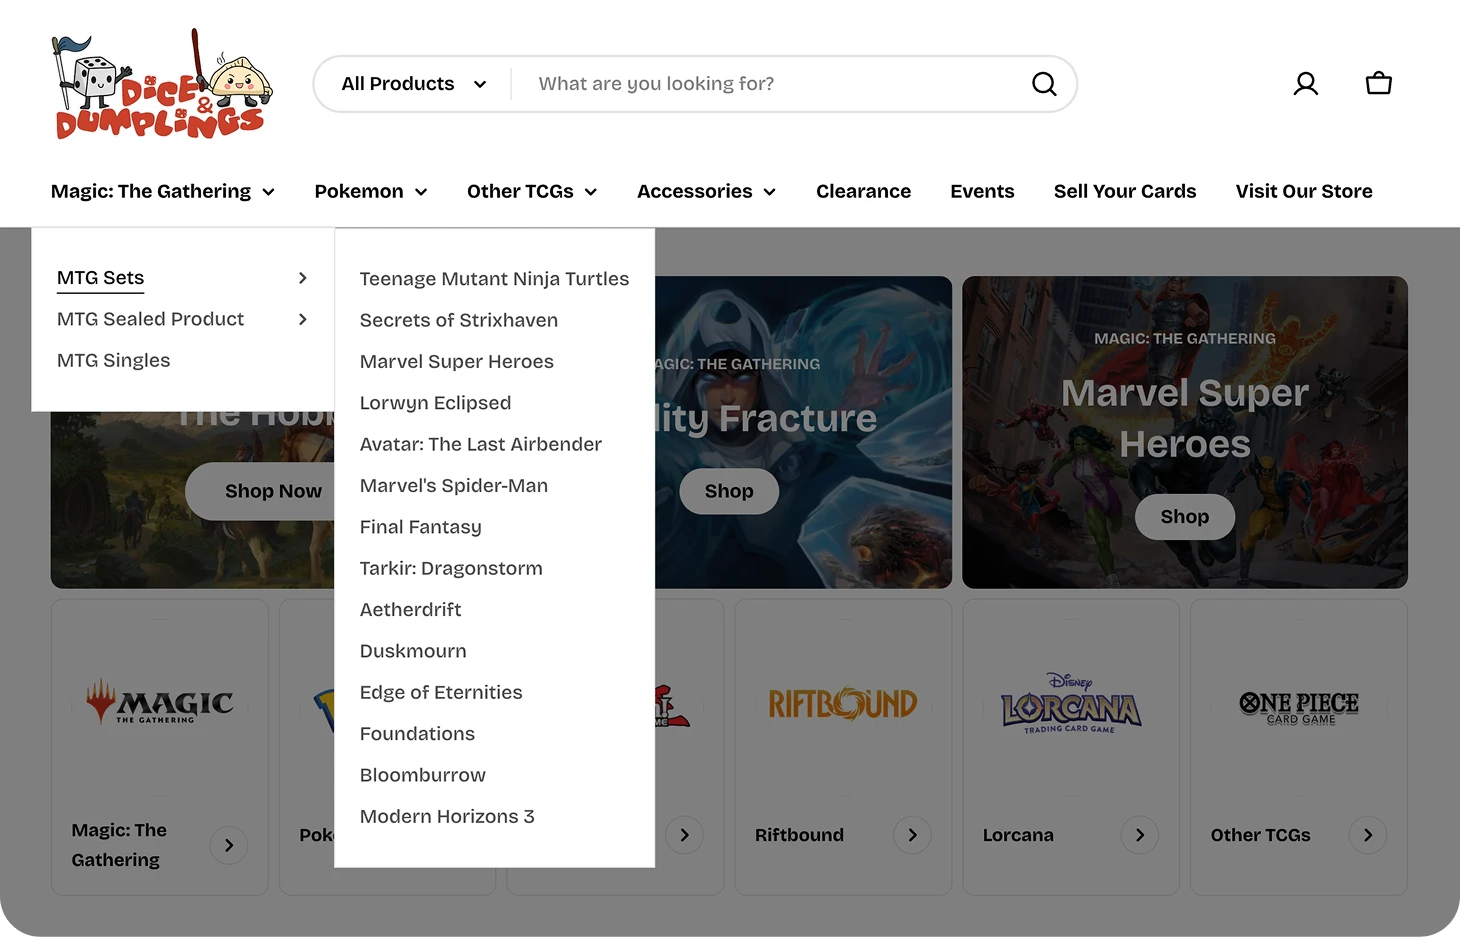1460x937 pixels.
Task: Open Aetherdrift set
Action: pos(410,610)
